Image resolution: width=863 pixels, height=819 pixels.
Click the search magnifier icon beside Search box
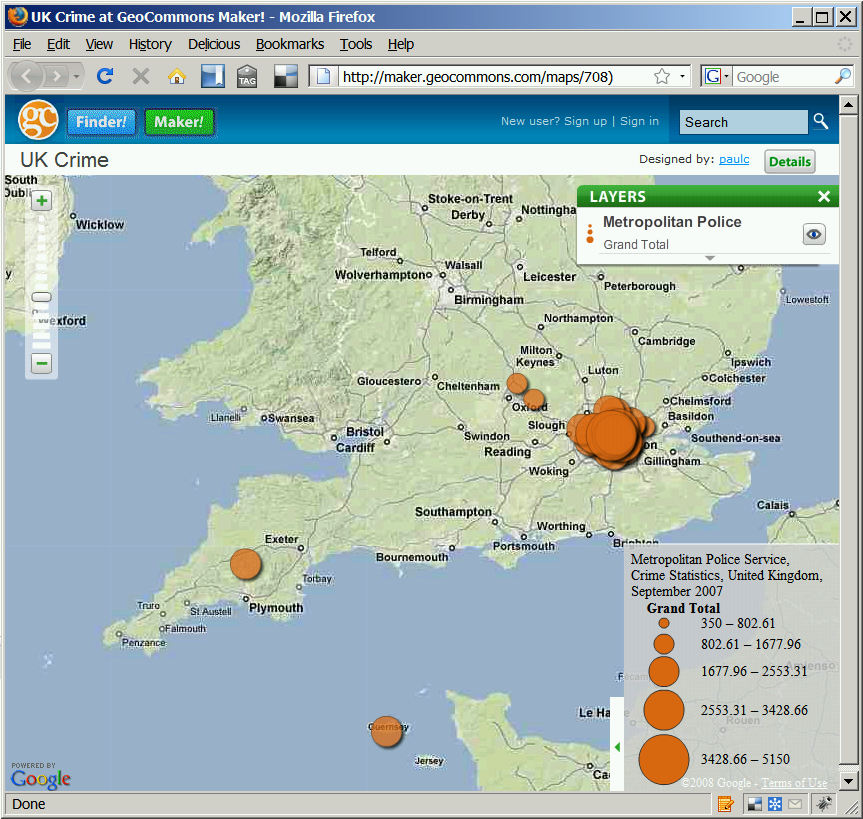820,122
